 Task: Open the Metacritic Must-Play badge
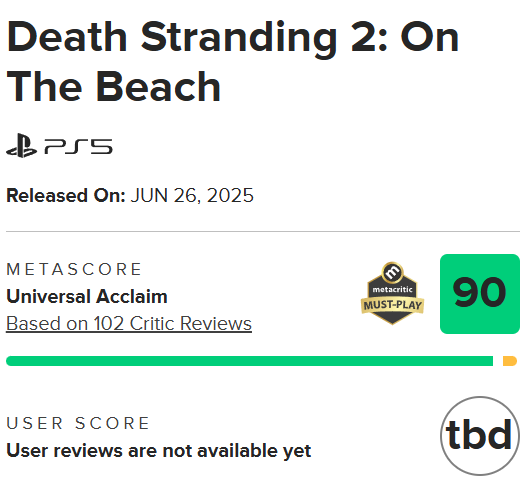click(392, 293)
